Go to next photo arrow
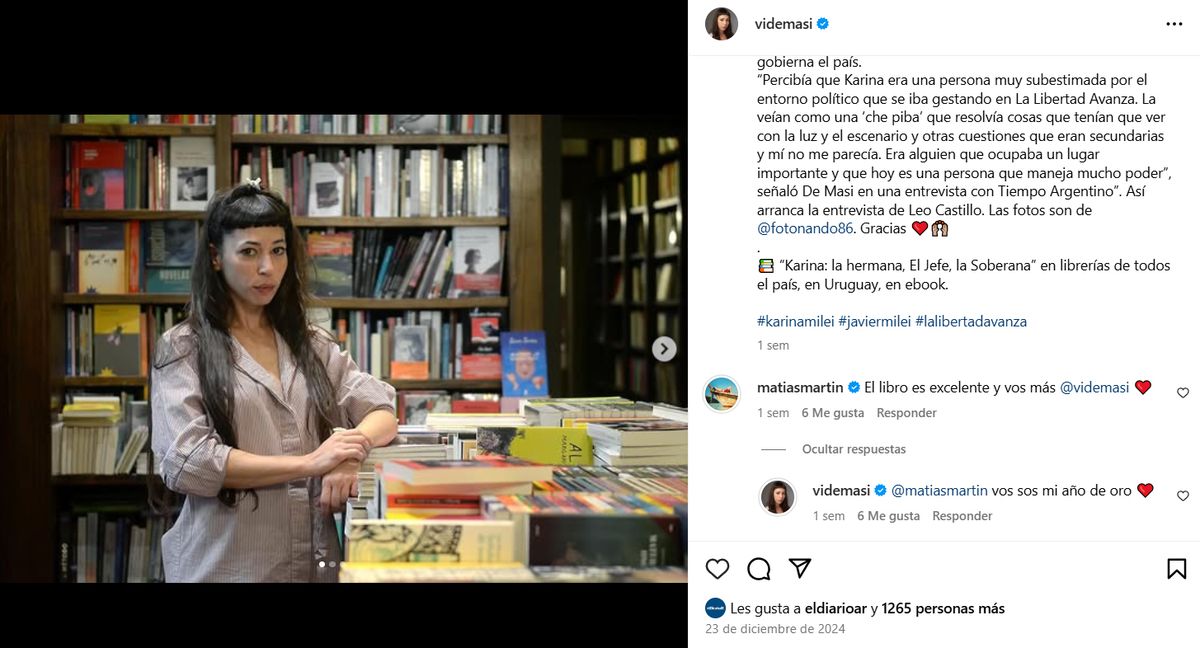Screen dimensions: 1200x648 click(664, 349)
